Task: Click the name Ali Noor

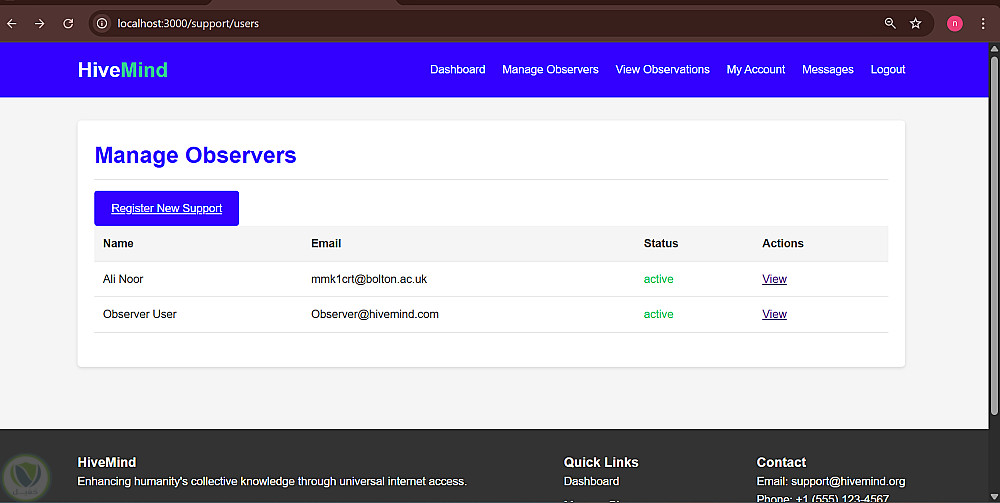Action: click(123, 279)
